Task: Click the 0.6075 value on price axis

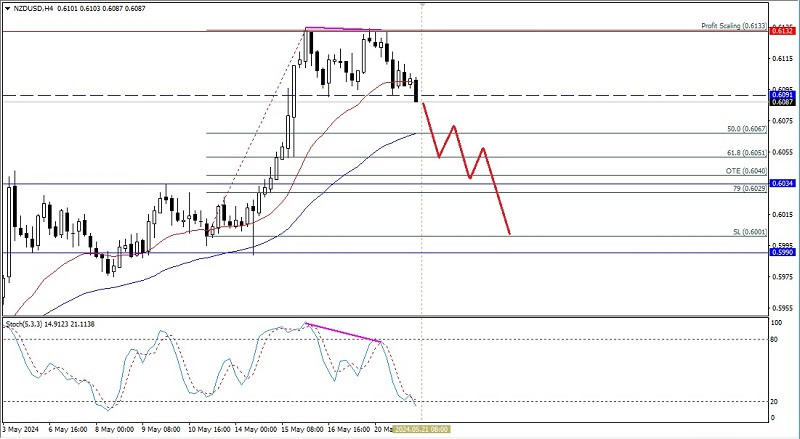Action: click(x=782, y=121)
